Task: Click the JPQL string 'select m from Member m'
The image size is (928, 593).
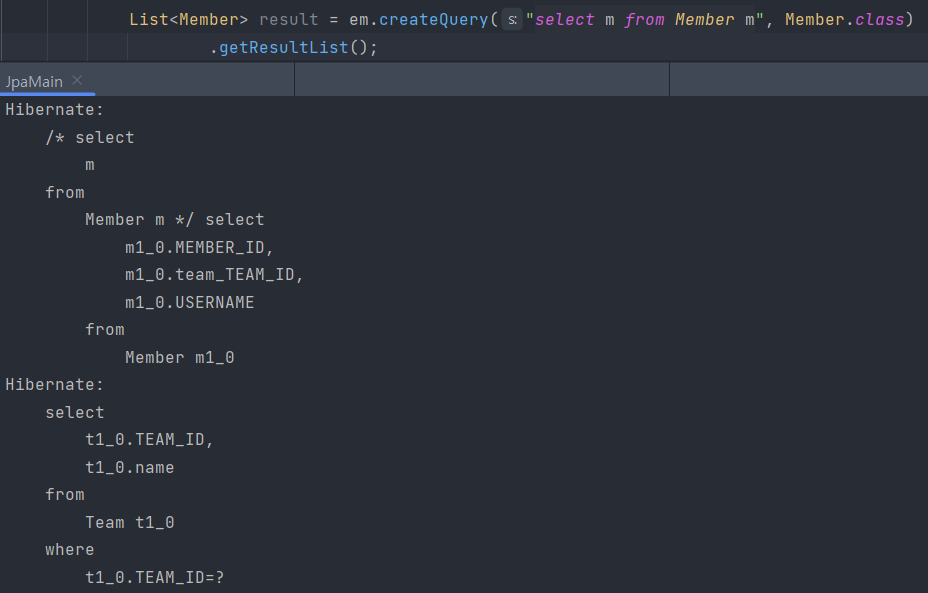Action: tap(645, 20)
